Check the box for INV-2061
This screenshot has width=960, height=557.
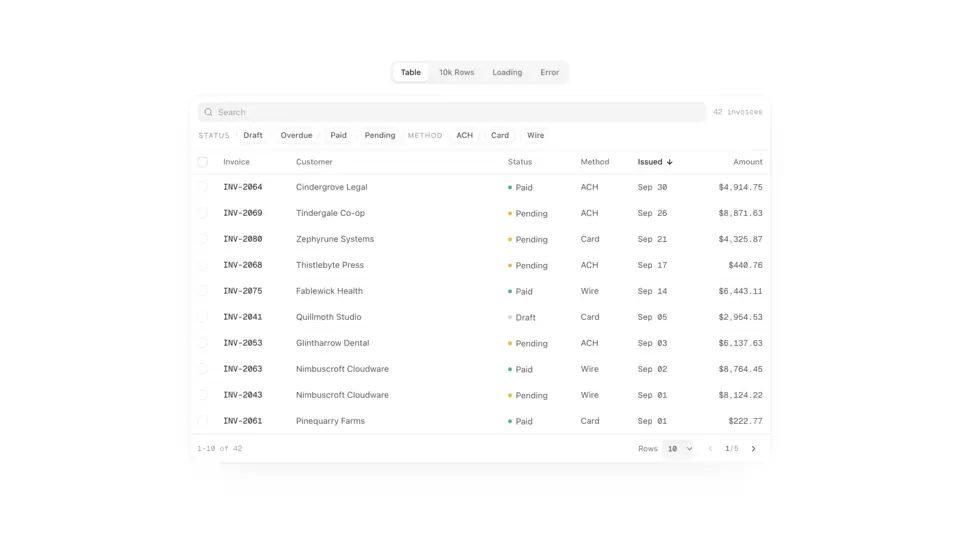(x=203, y=421)
